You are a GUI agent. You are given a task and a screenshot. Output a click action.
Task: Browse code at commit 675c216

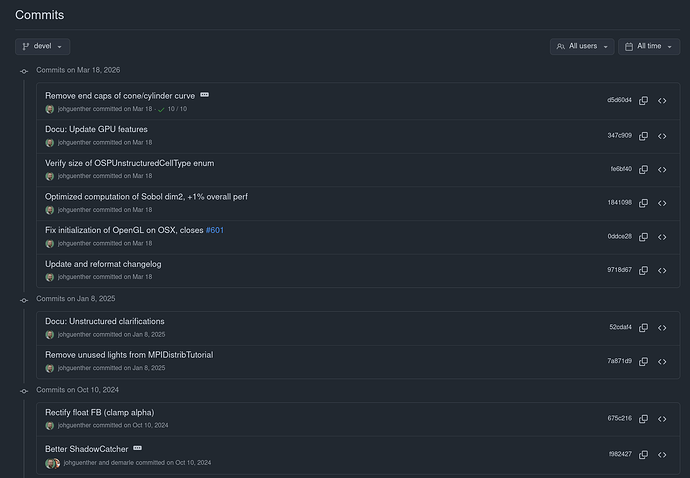662,419
